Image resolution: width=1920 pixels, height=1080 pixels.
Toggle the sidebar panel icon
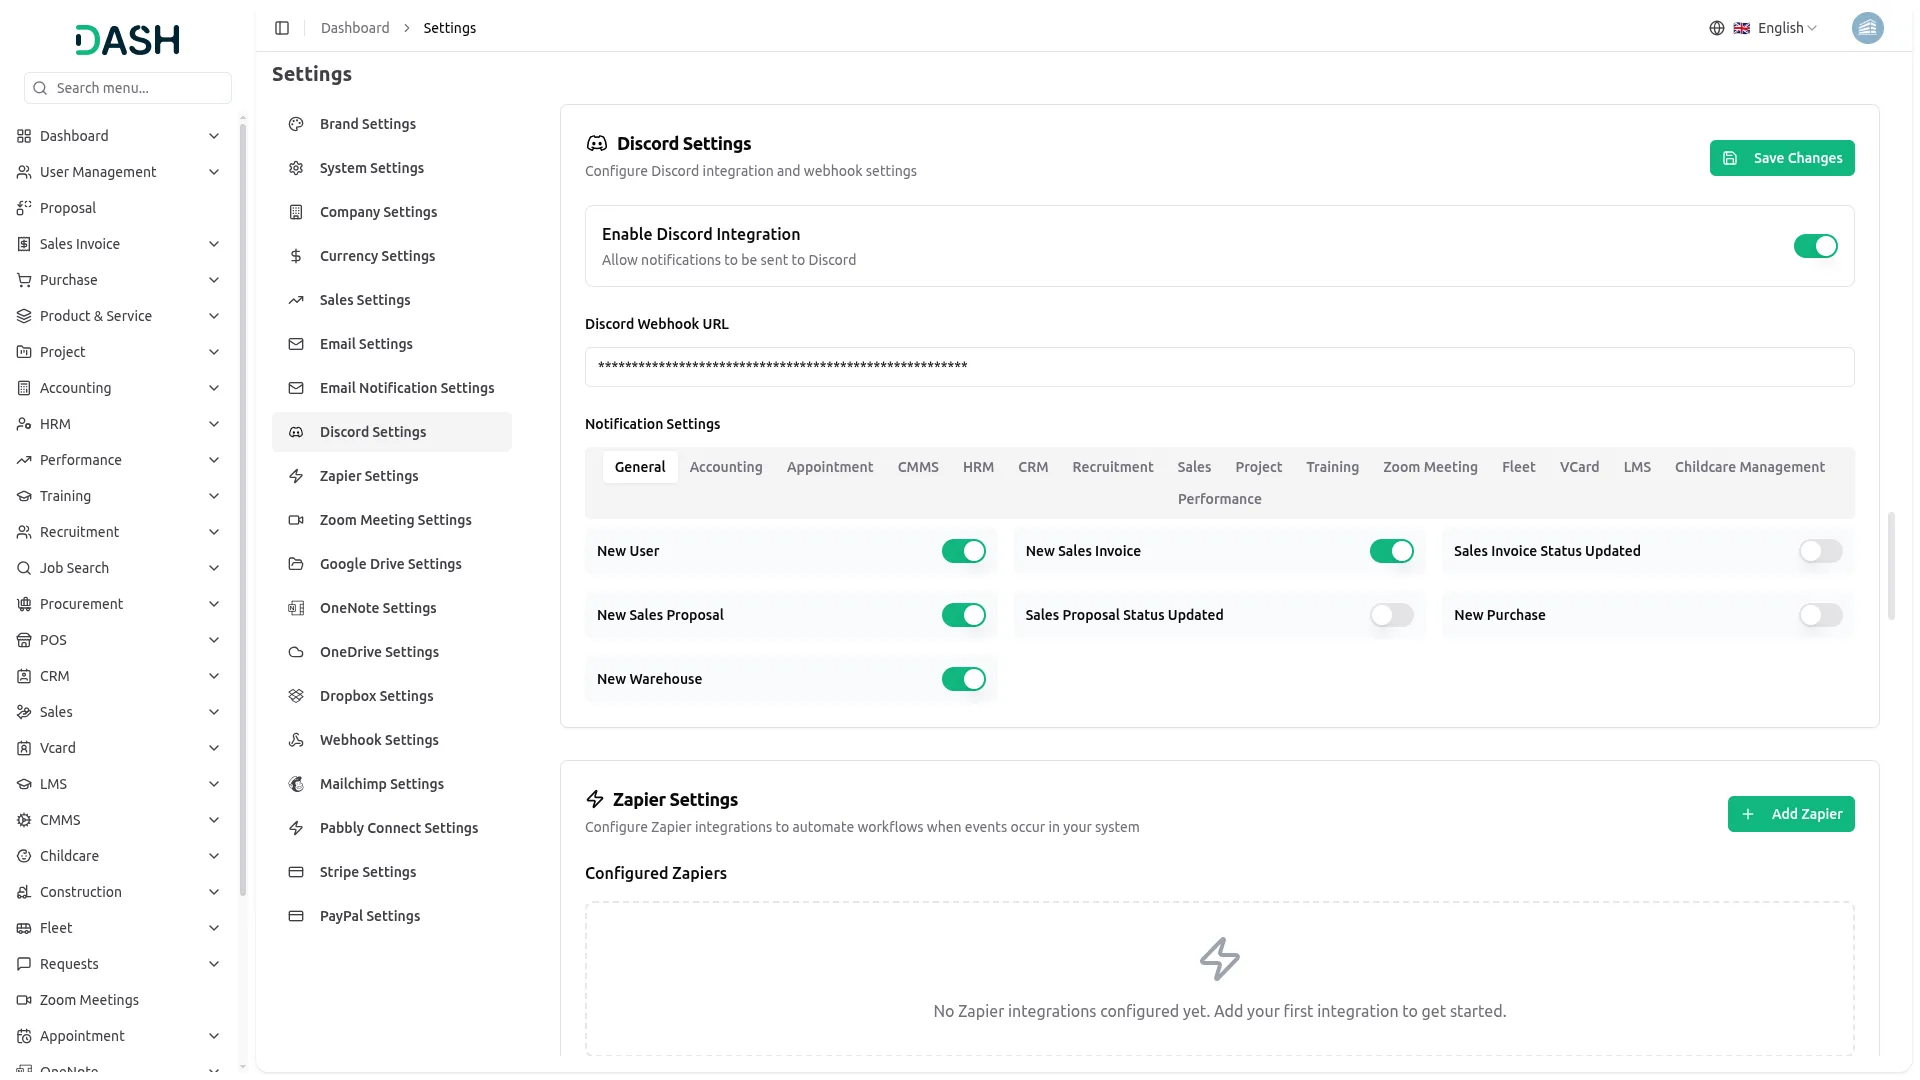tap(282, 28)
